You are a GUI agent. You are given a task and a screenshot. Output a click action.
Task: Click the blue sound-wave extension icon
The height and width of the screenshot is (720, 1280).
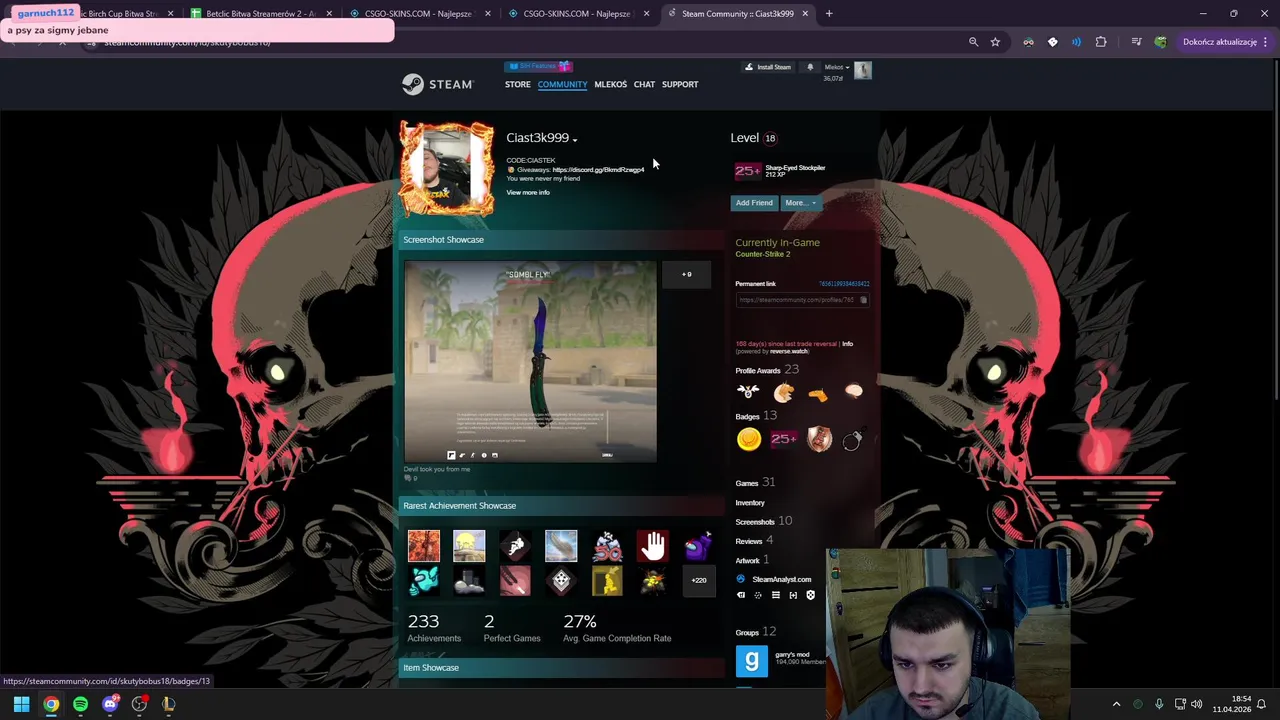(x=1076, y=42)
